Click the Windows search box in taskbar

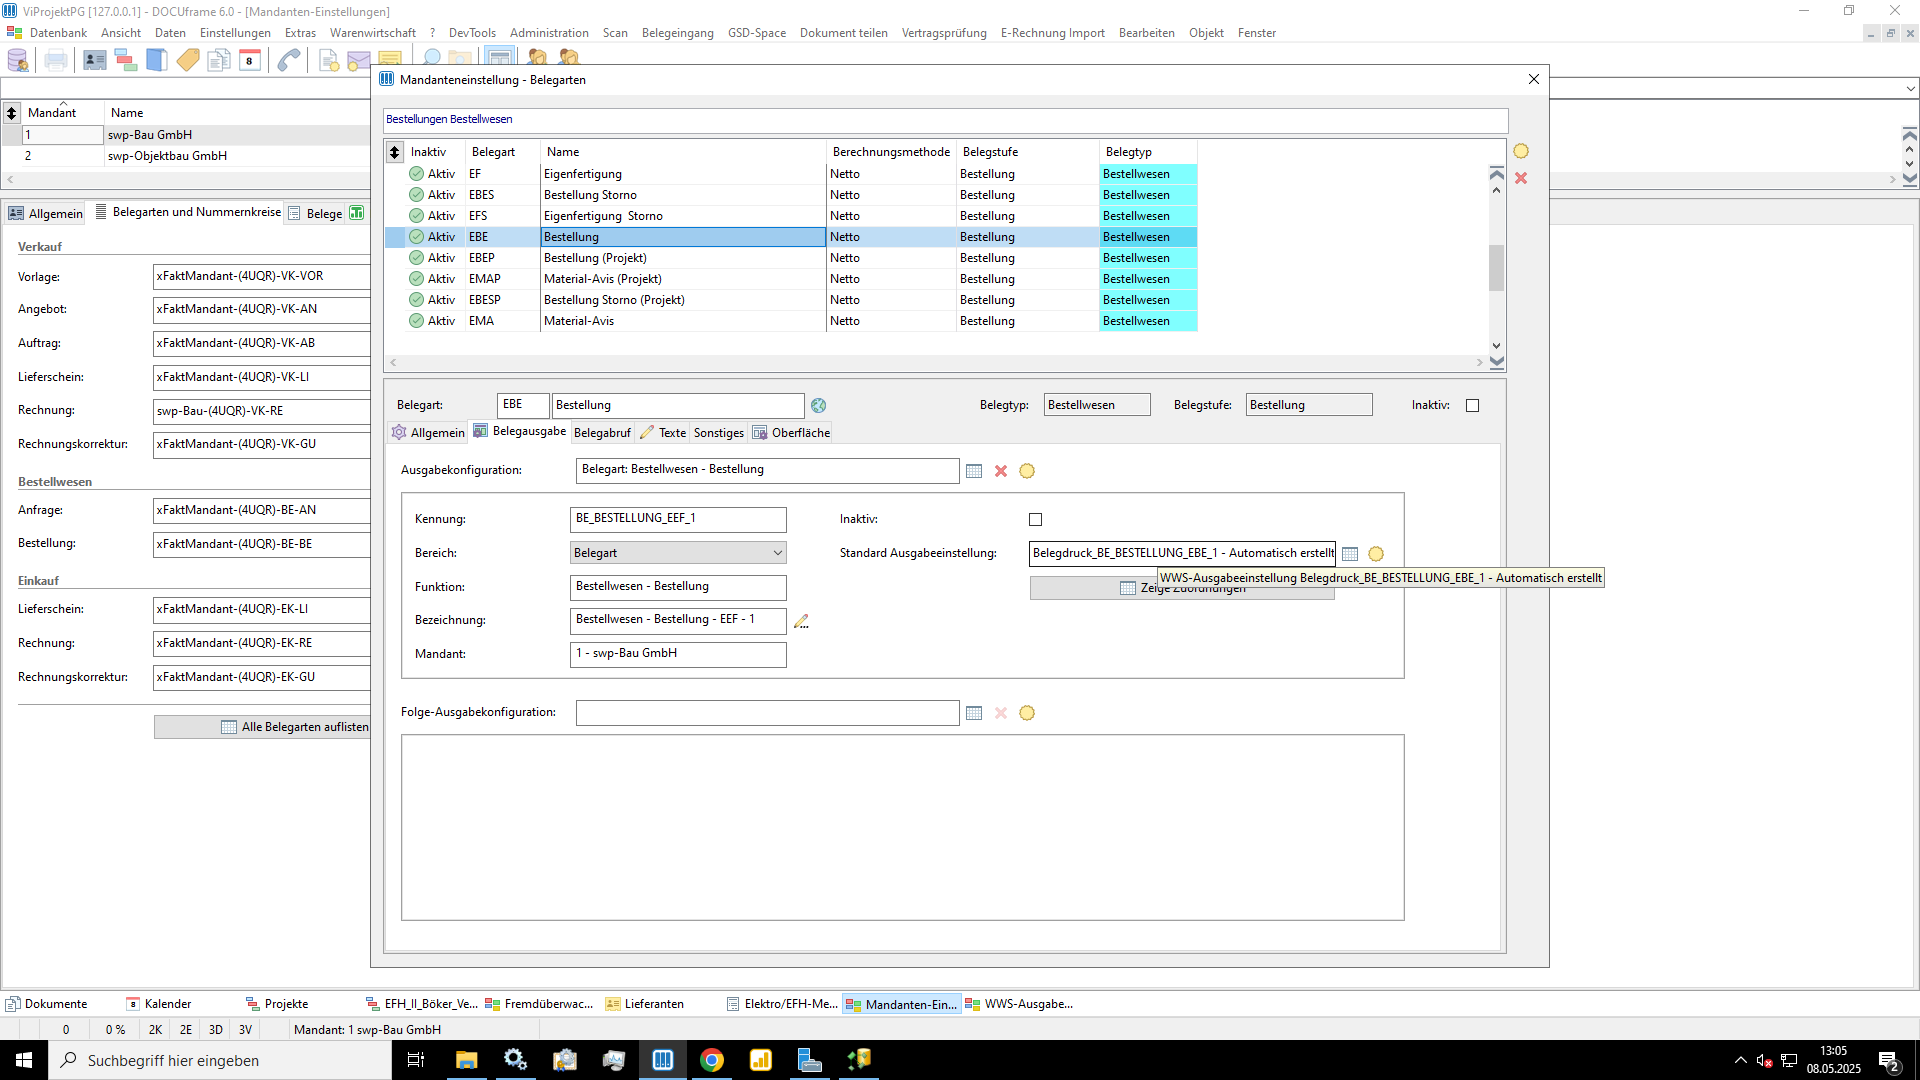tap(220, 1060)
